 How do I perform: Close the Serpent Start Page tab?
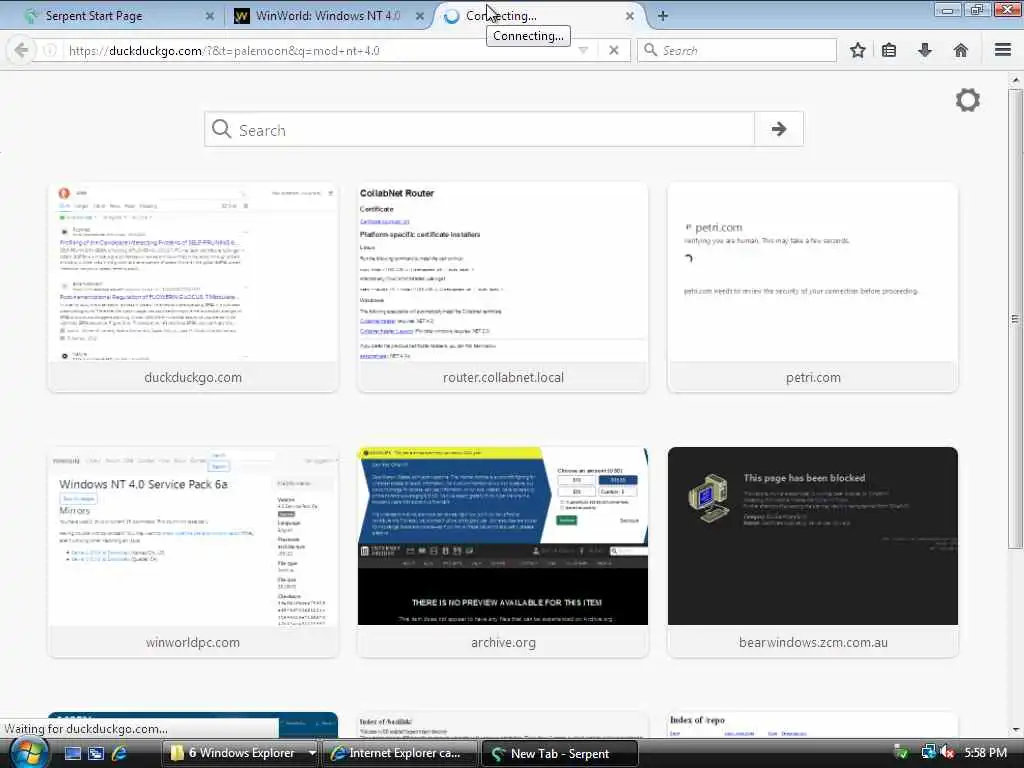[210, 16]
